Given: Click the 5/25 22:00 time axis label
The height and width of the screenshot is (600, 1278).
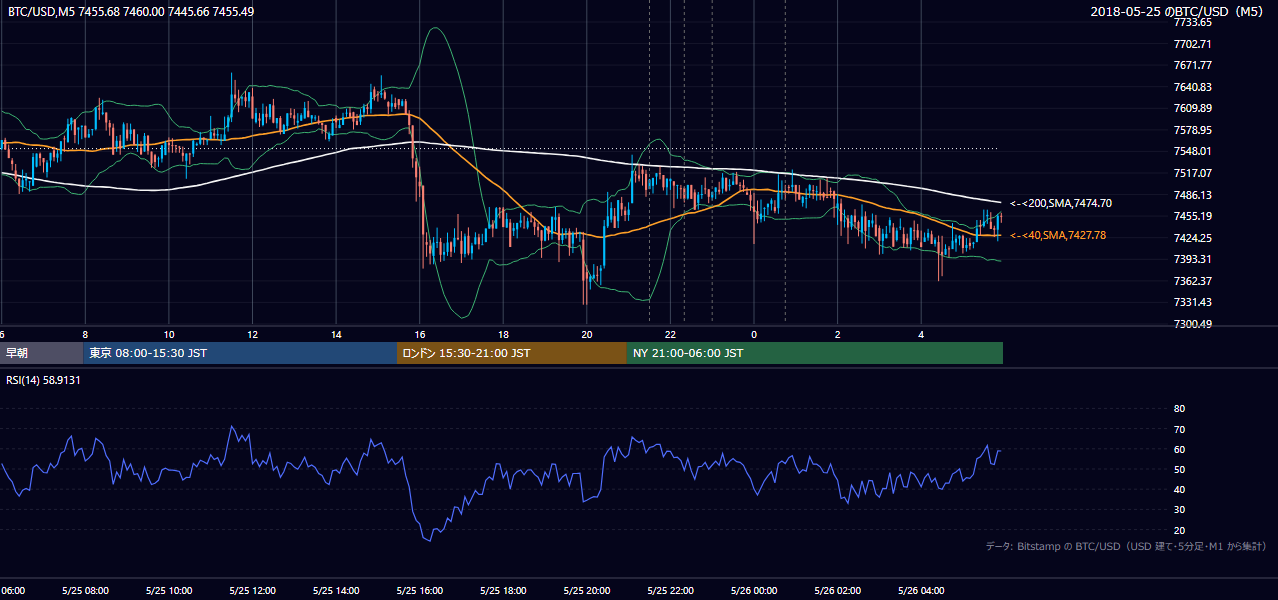Looking at the screenshot, I should coord(671,591).
